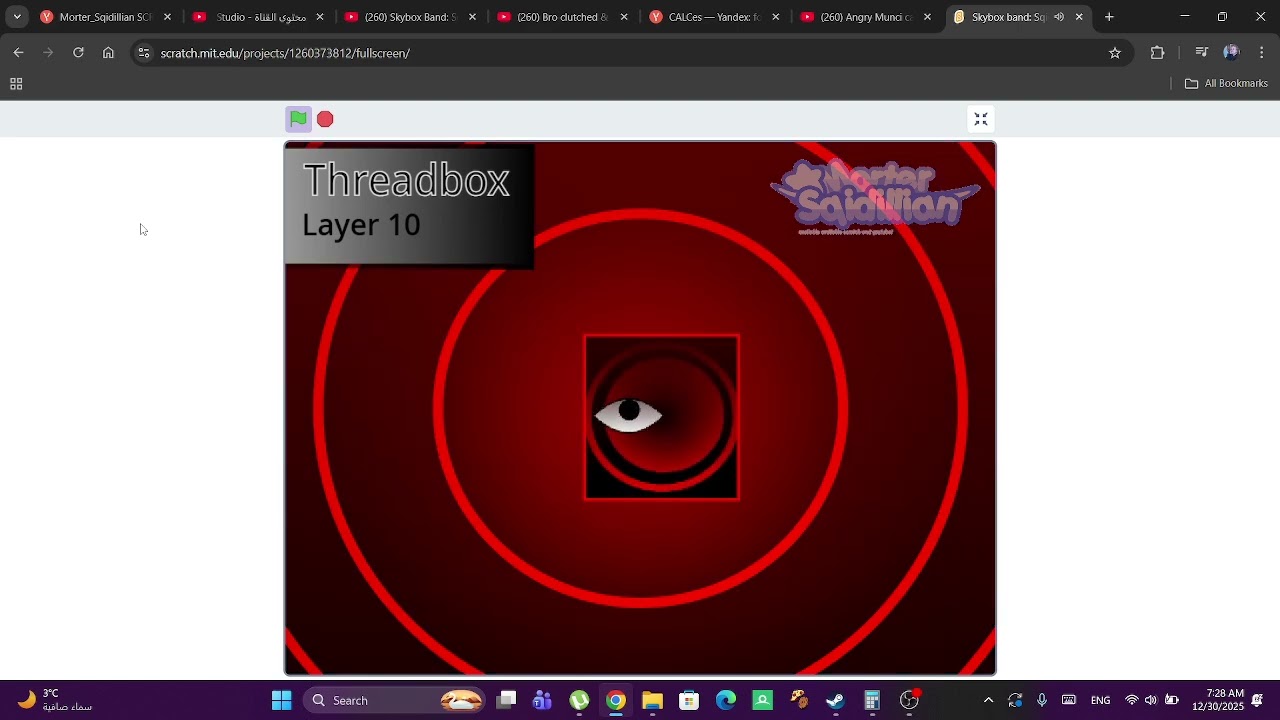Switch to the (260) Angry Munci tab
This screenshot has width=1280, height=720.
coord(866,17)
